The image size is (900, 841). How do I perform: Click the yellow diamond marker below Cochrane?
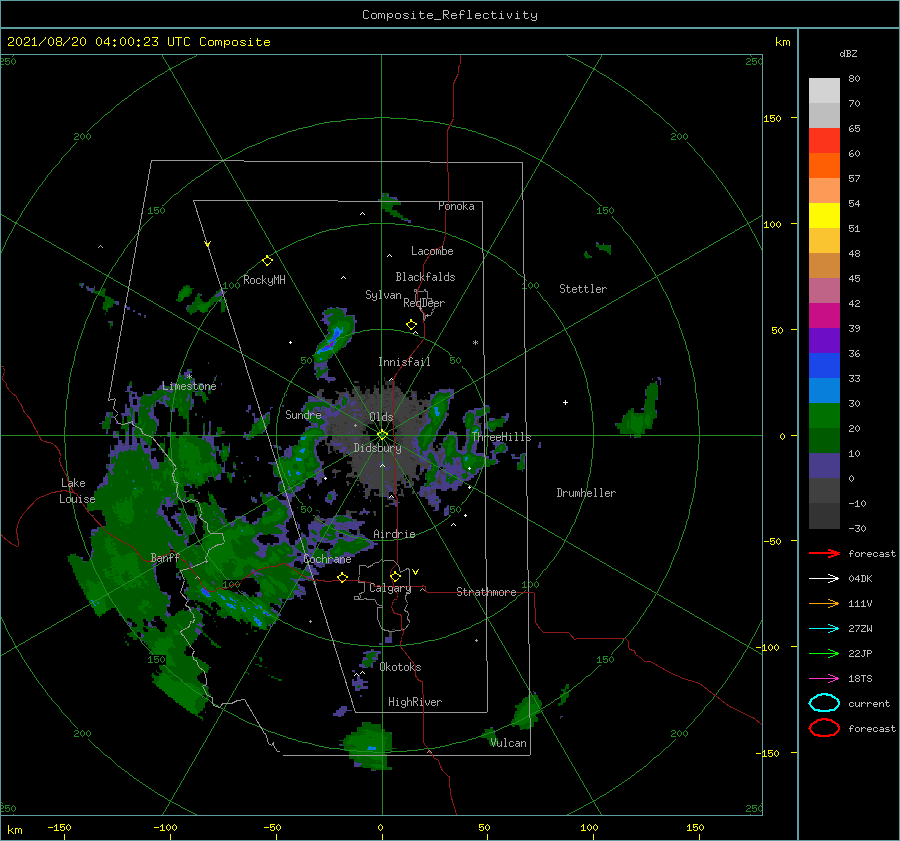[x=343, y=578]
